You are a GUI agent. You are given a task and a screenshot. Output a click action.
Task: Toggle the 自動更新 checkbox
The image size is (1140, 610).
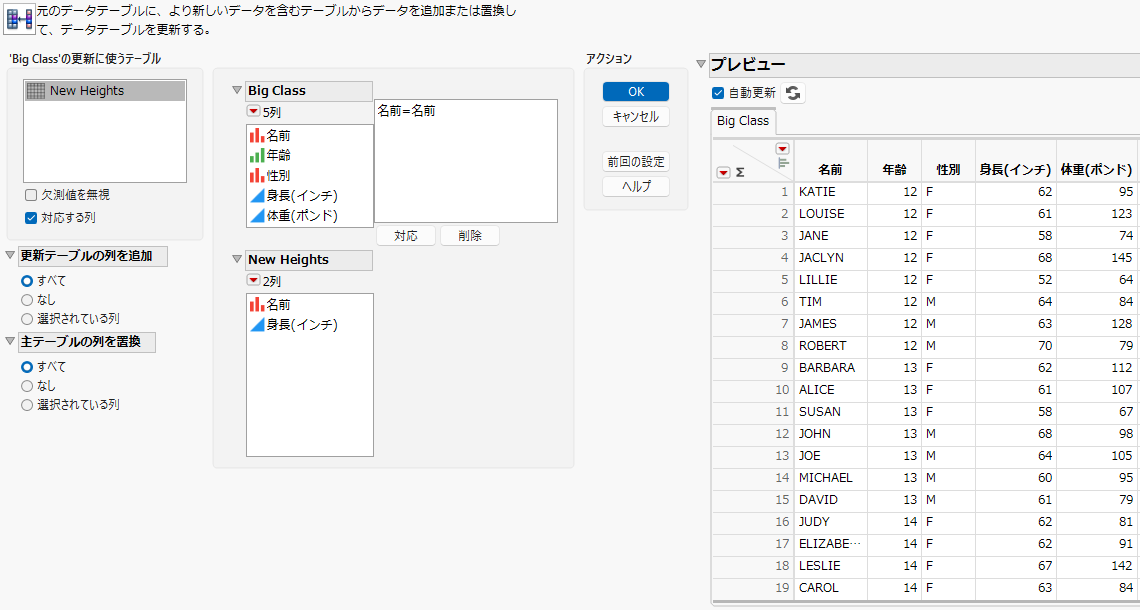click(x=718, y=93)
